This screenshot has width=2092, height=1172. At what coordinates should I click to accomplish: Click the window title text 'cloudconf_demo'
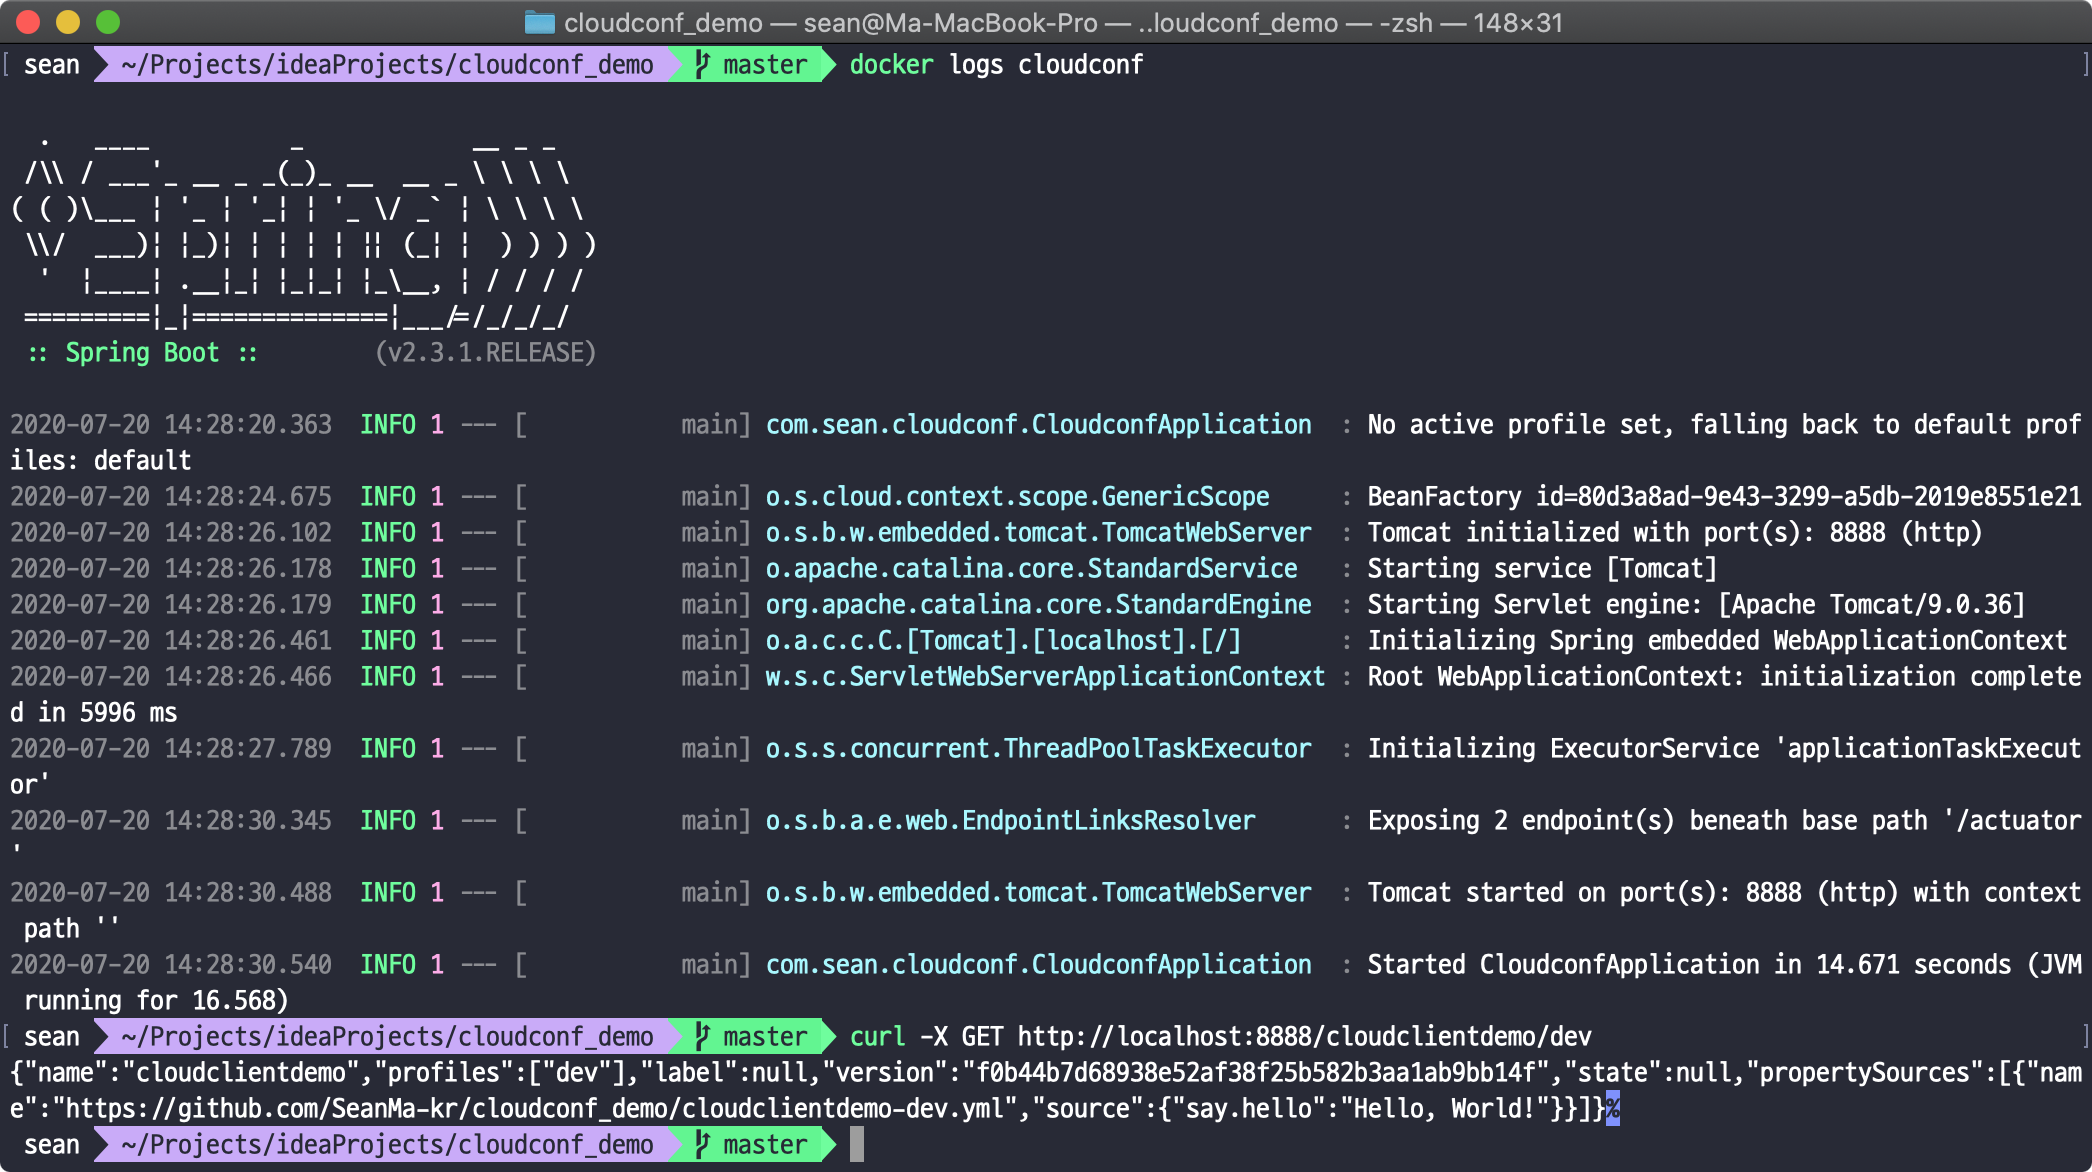[663, 22]
